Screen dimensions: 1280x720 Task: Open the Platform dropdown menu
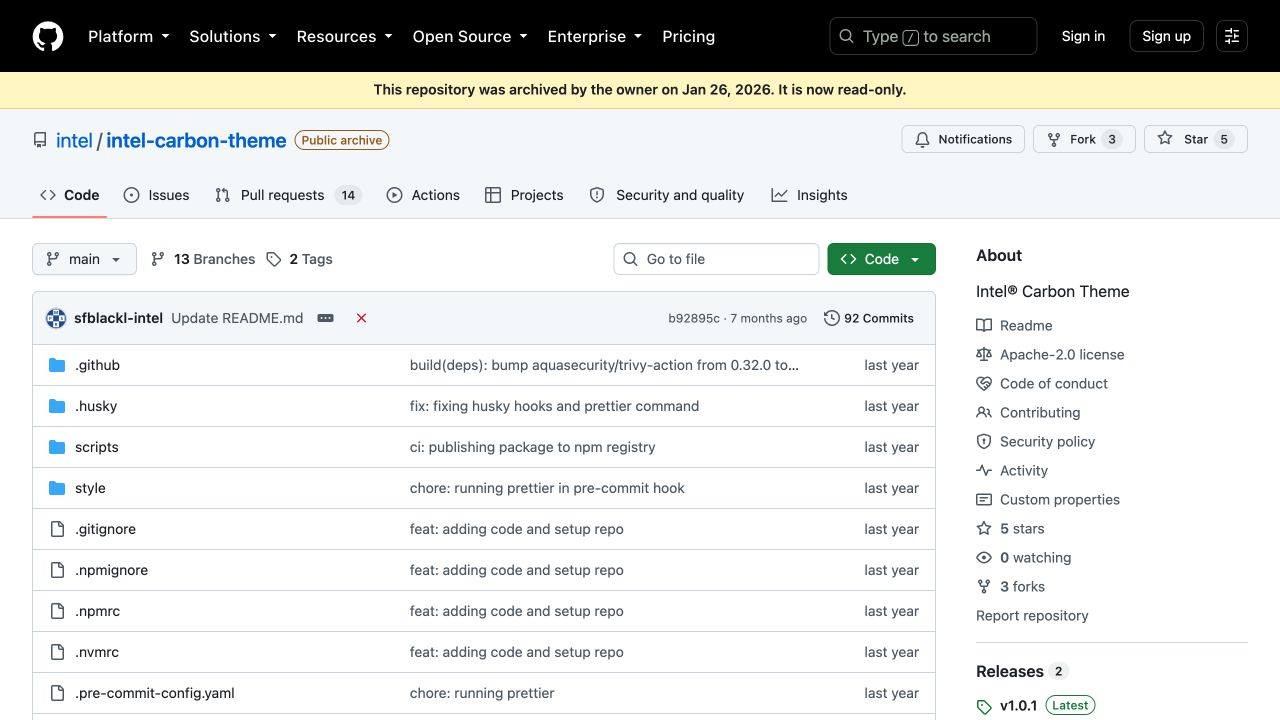[129, 36]
